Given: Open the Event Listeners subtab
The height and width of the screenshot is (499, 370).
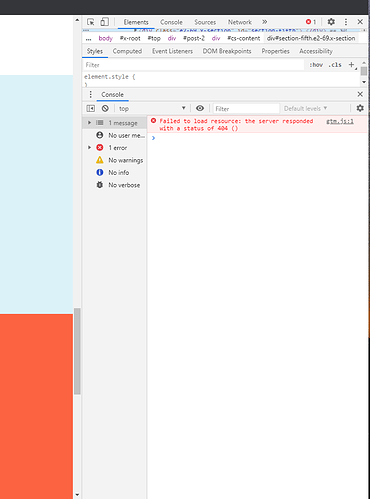Looking at the screenshot, I should (x=172, y=51).
